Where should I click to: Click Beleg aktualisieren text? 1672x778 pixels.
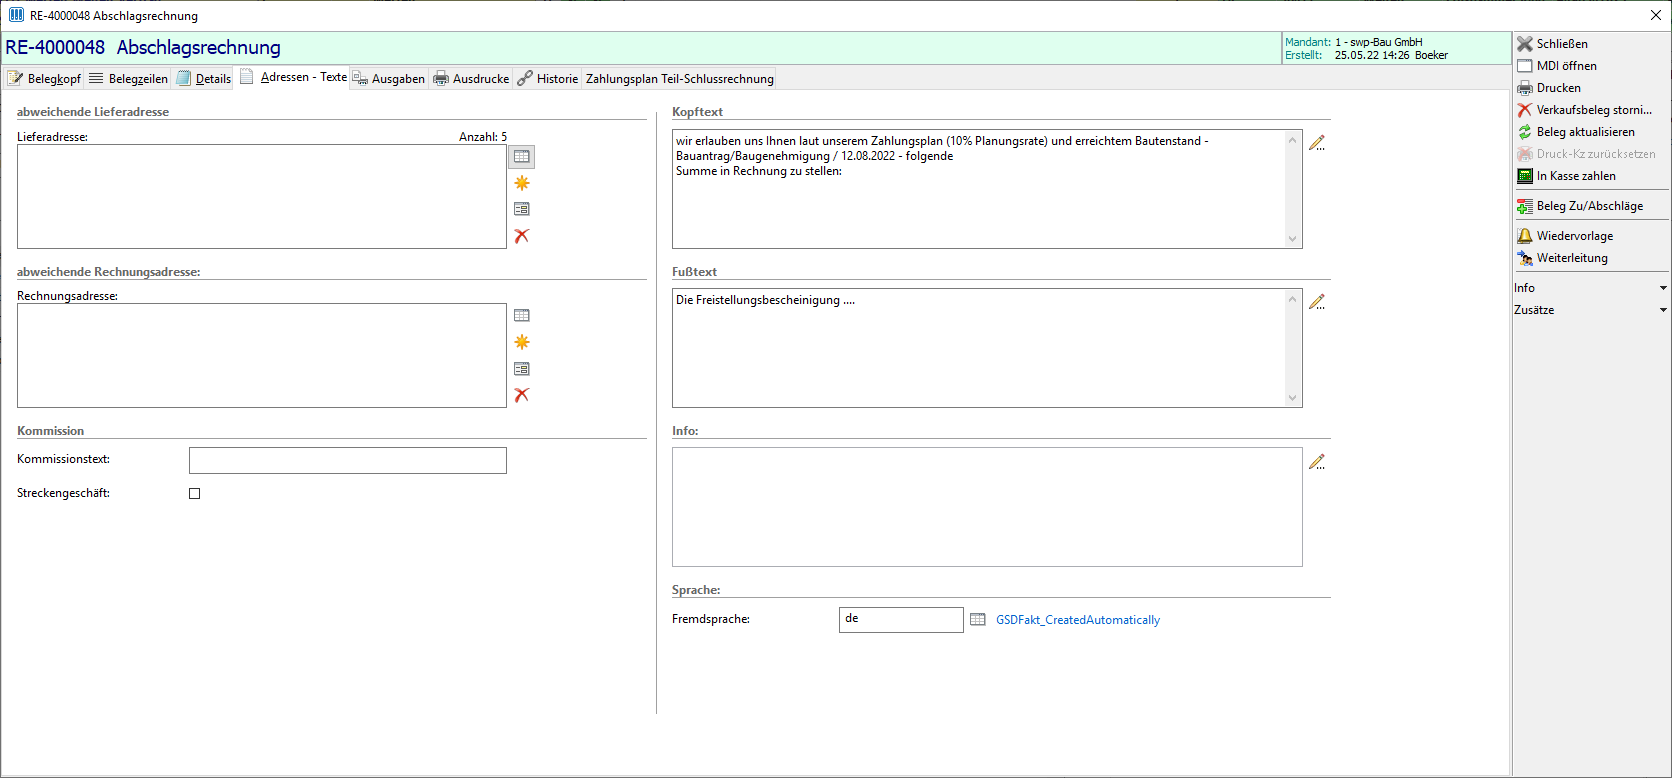tap(1586, 132)
